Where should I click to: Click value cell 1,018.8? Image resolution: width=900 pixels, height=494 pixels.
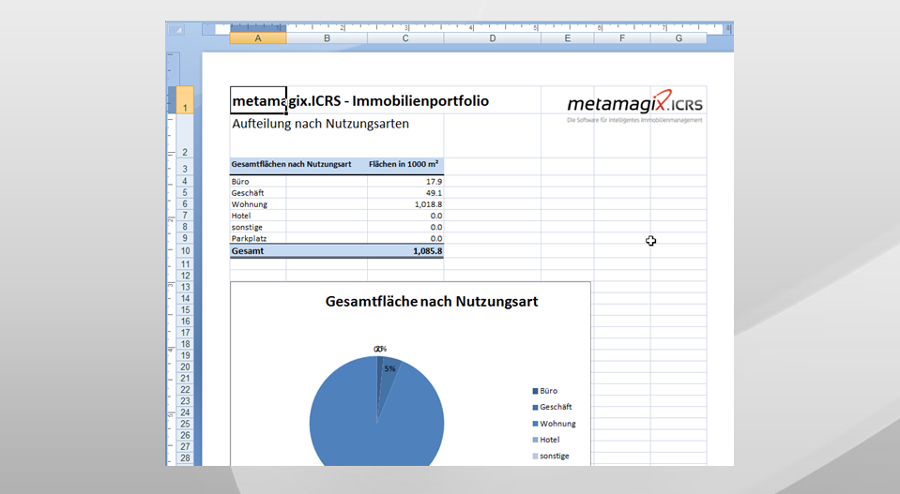(405, 204)
